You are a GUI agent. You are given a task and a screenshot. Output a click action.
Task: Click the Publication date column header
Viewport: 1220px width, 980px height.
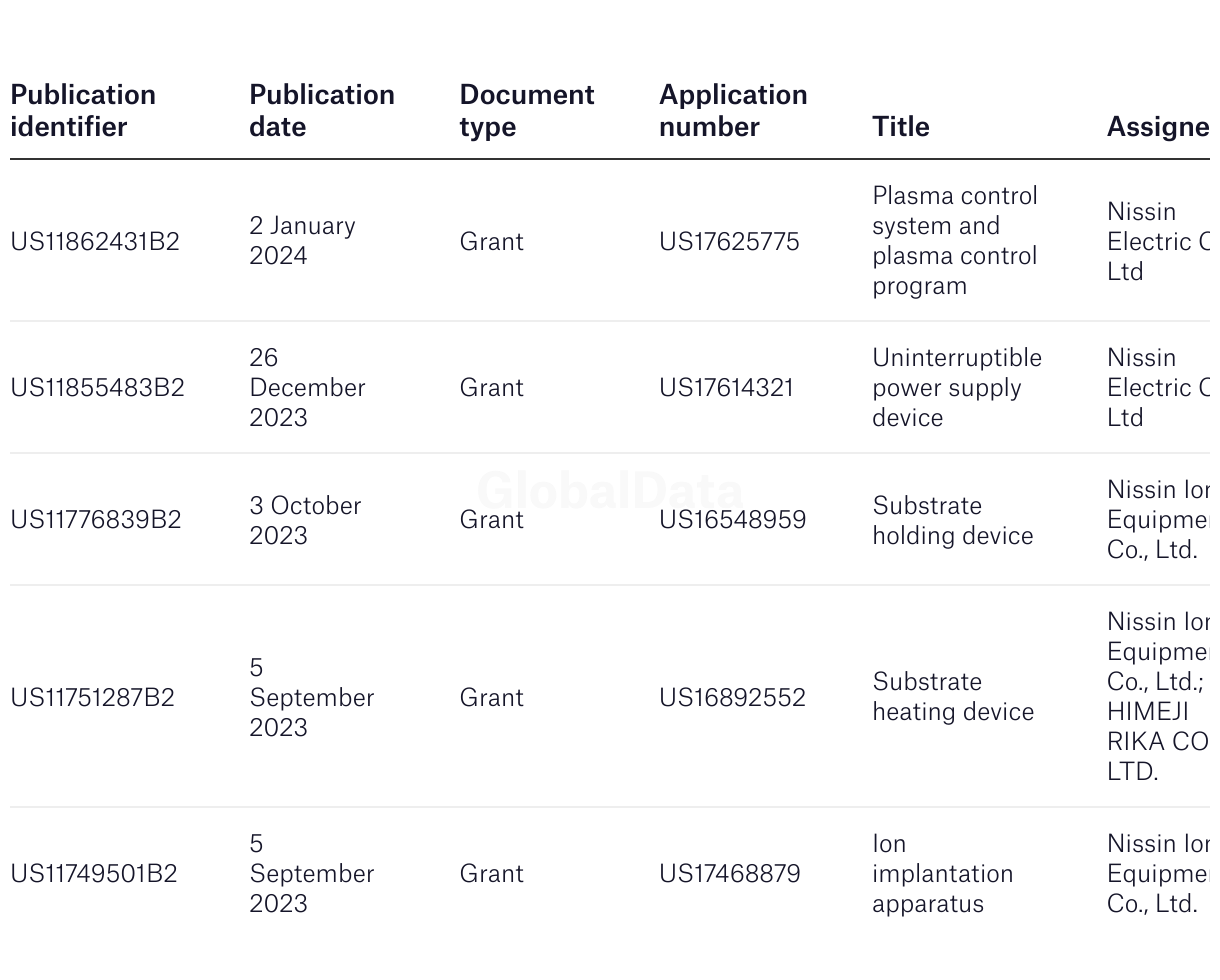[x=322, y=111]
